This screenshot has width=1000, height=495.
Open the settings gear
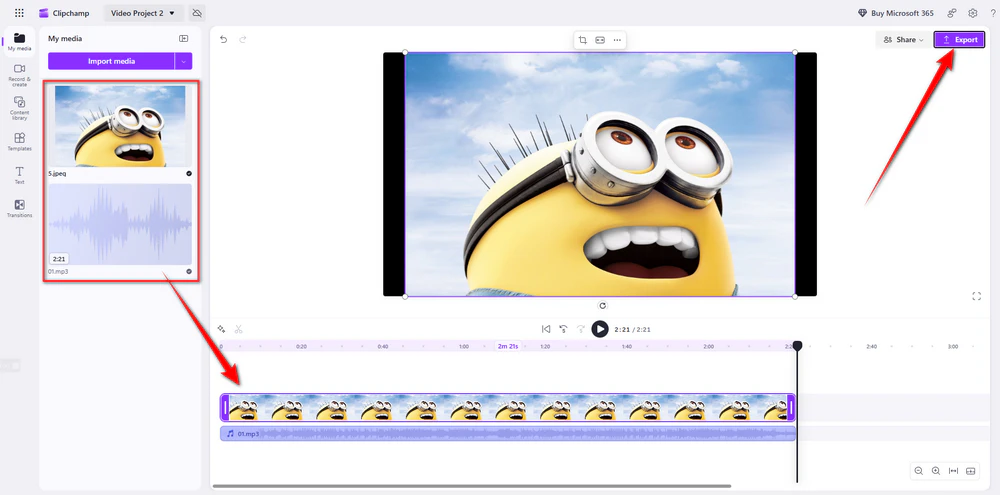pyautogui.click(x=973, y=13)
